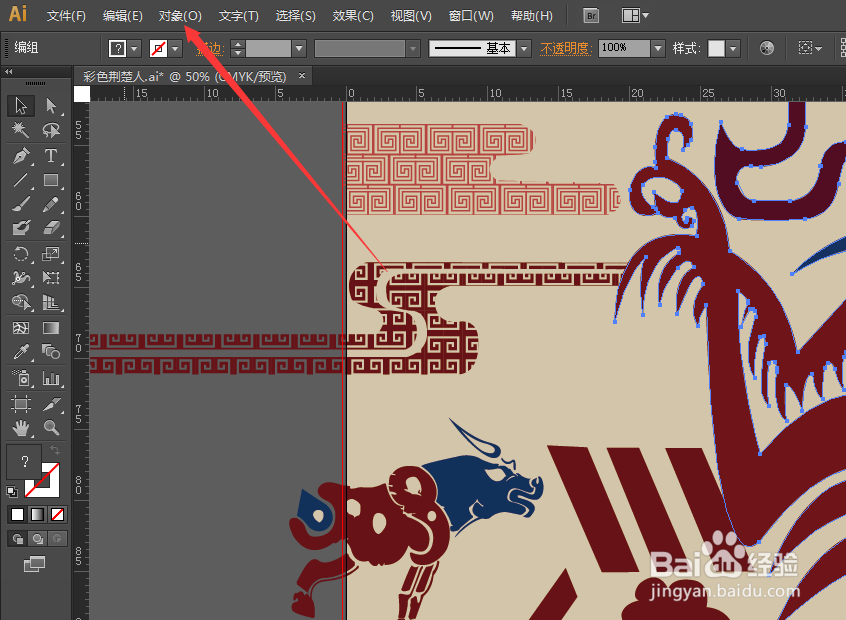Image resolution: width=846 pixels, height=620 pixels.
Task: Select the Eyedropper tool
Action: coord(21,352)
